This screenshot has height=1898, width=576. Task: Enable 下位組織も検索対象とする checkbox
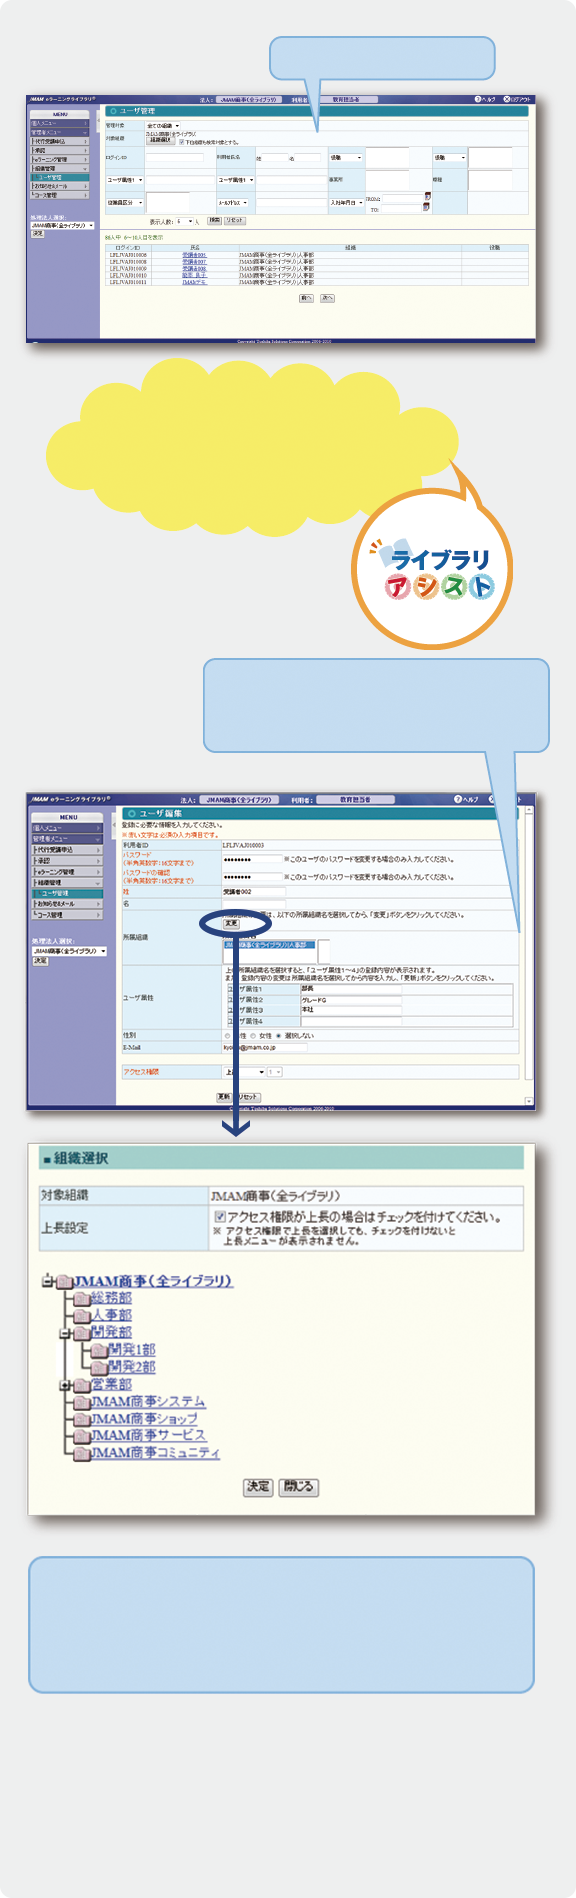click(x=181, y=142)
